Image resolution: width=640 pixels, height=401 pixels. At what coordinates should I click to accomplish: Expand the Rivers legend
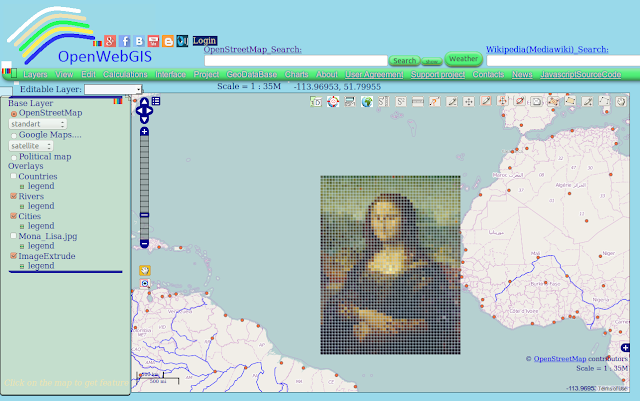[x=22, y=207]
